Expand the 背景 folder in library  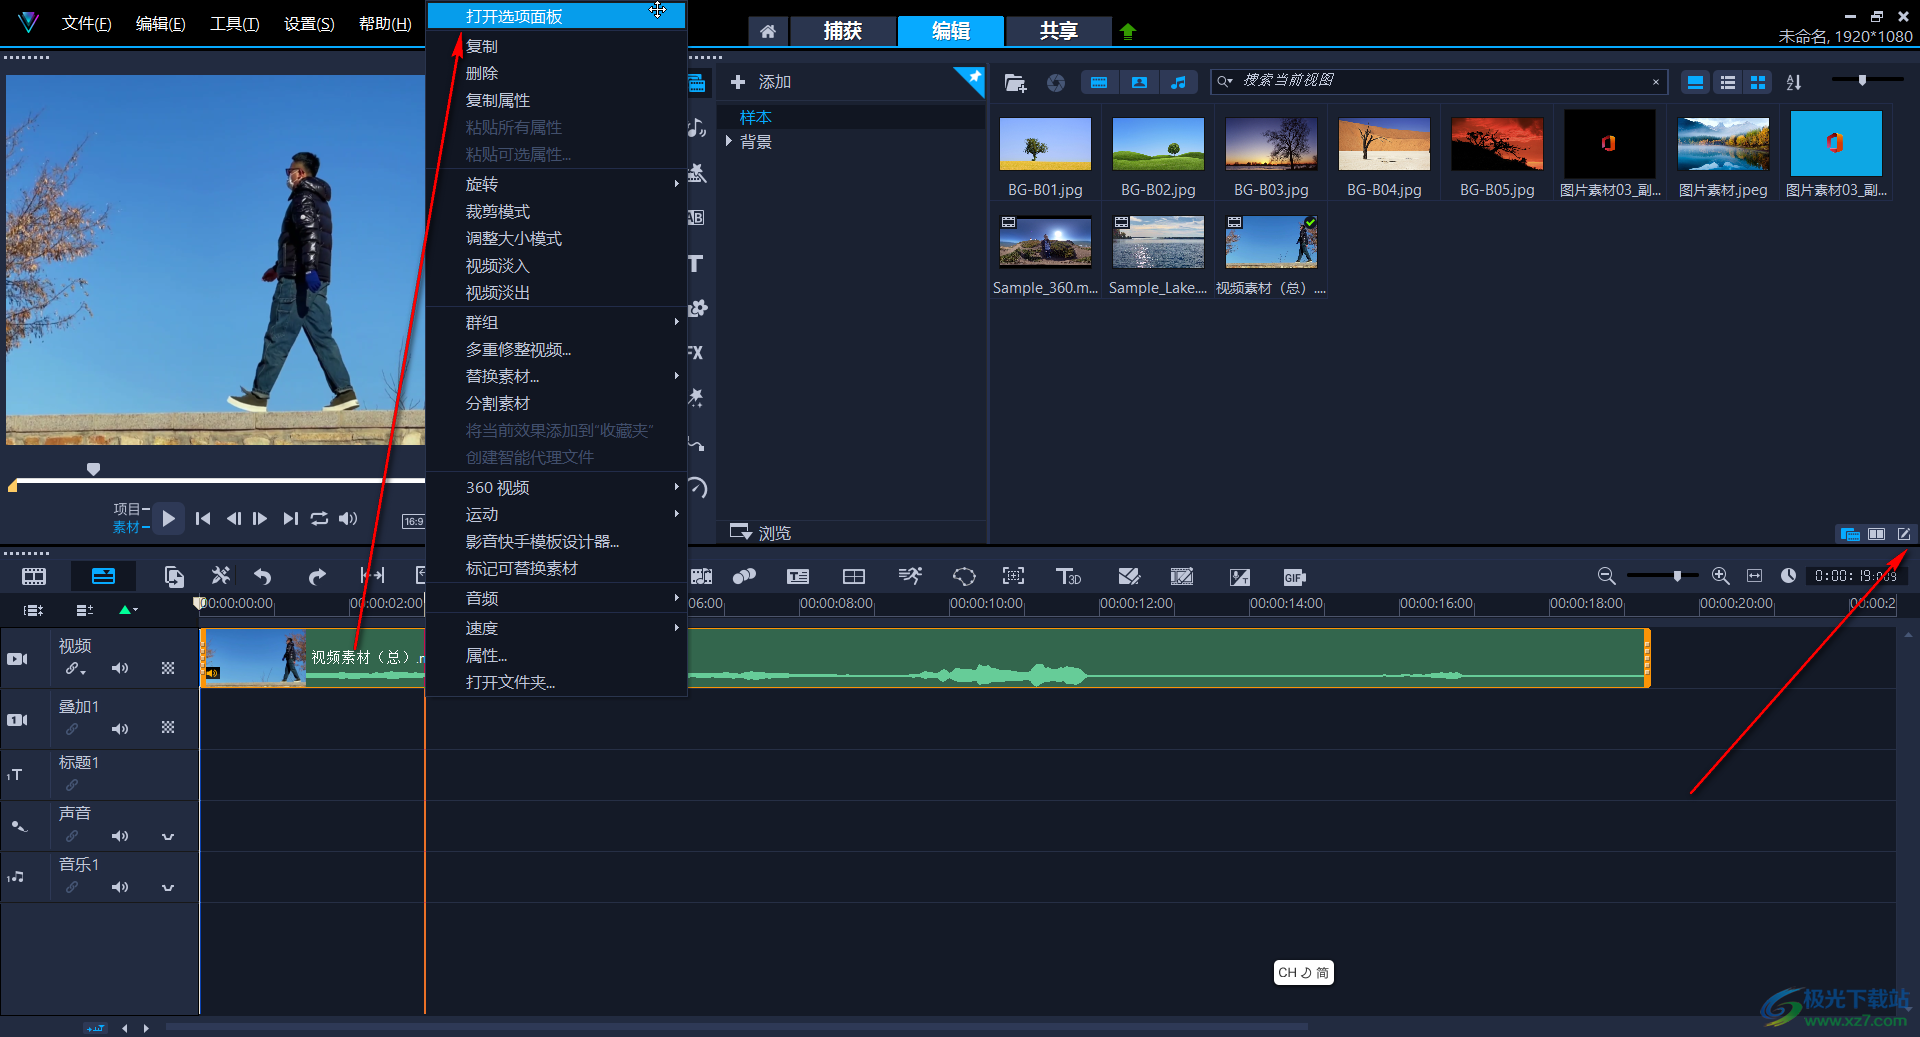coord(729,142)
